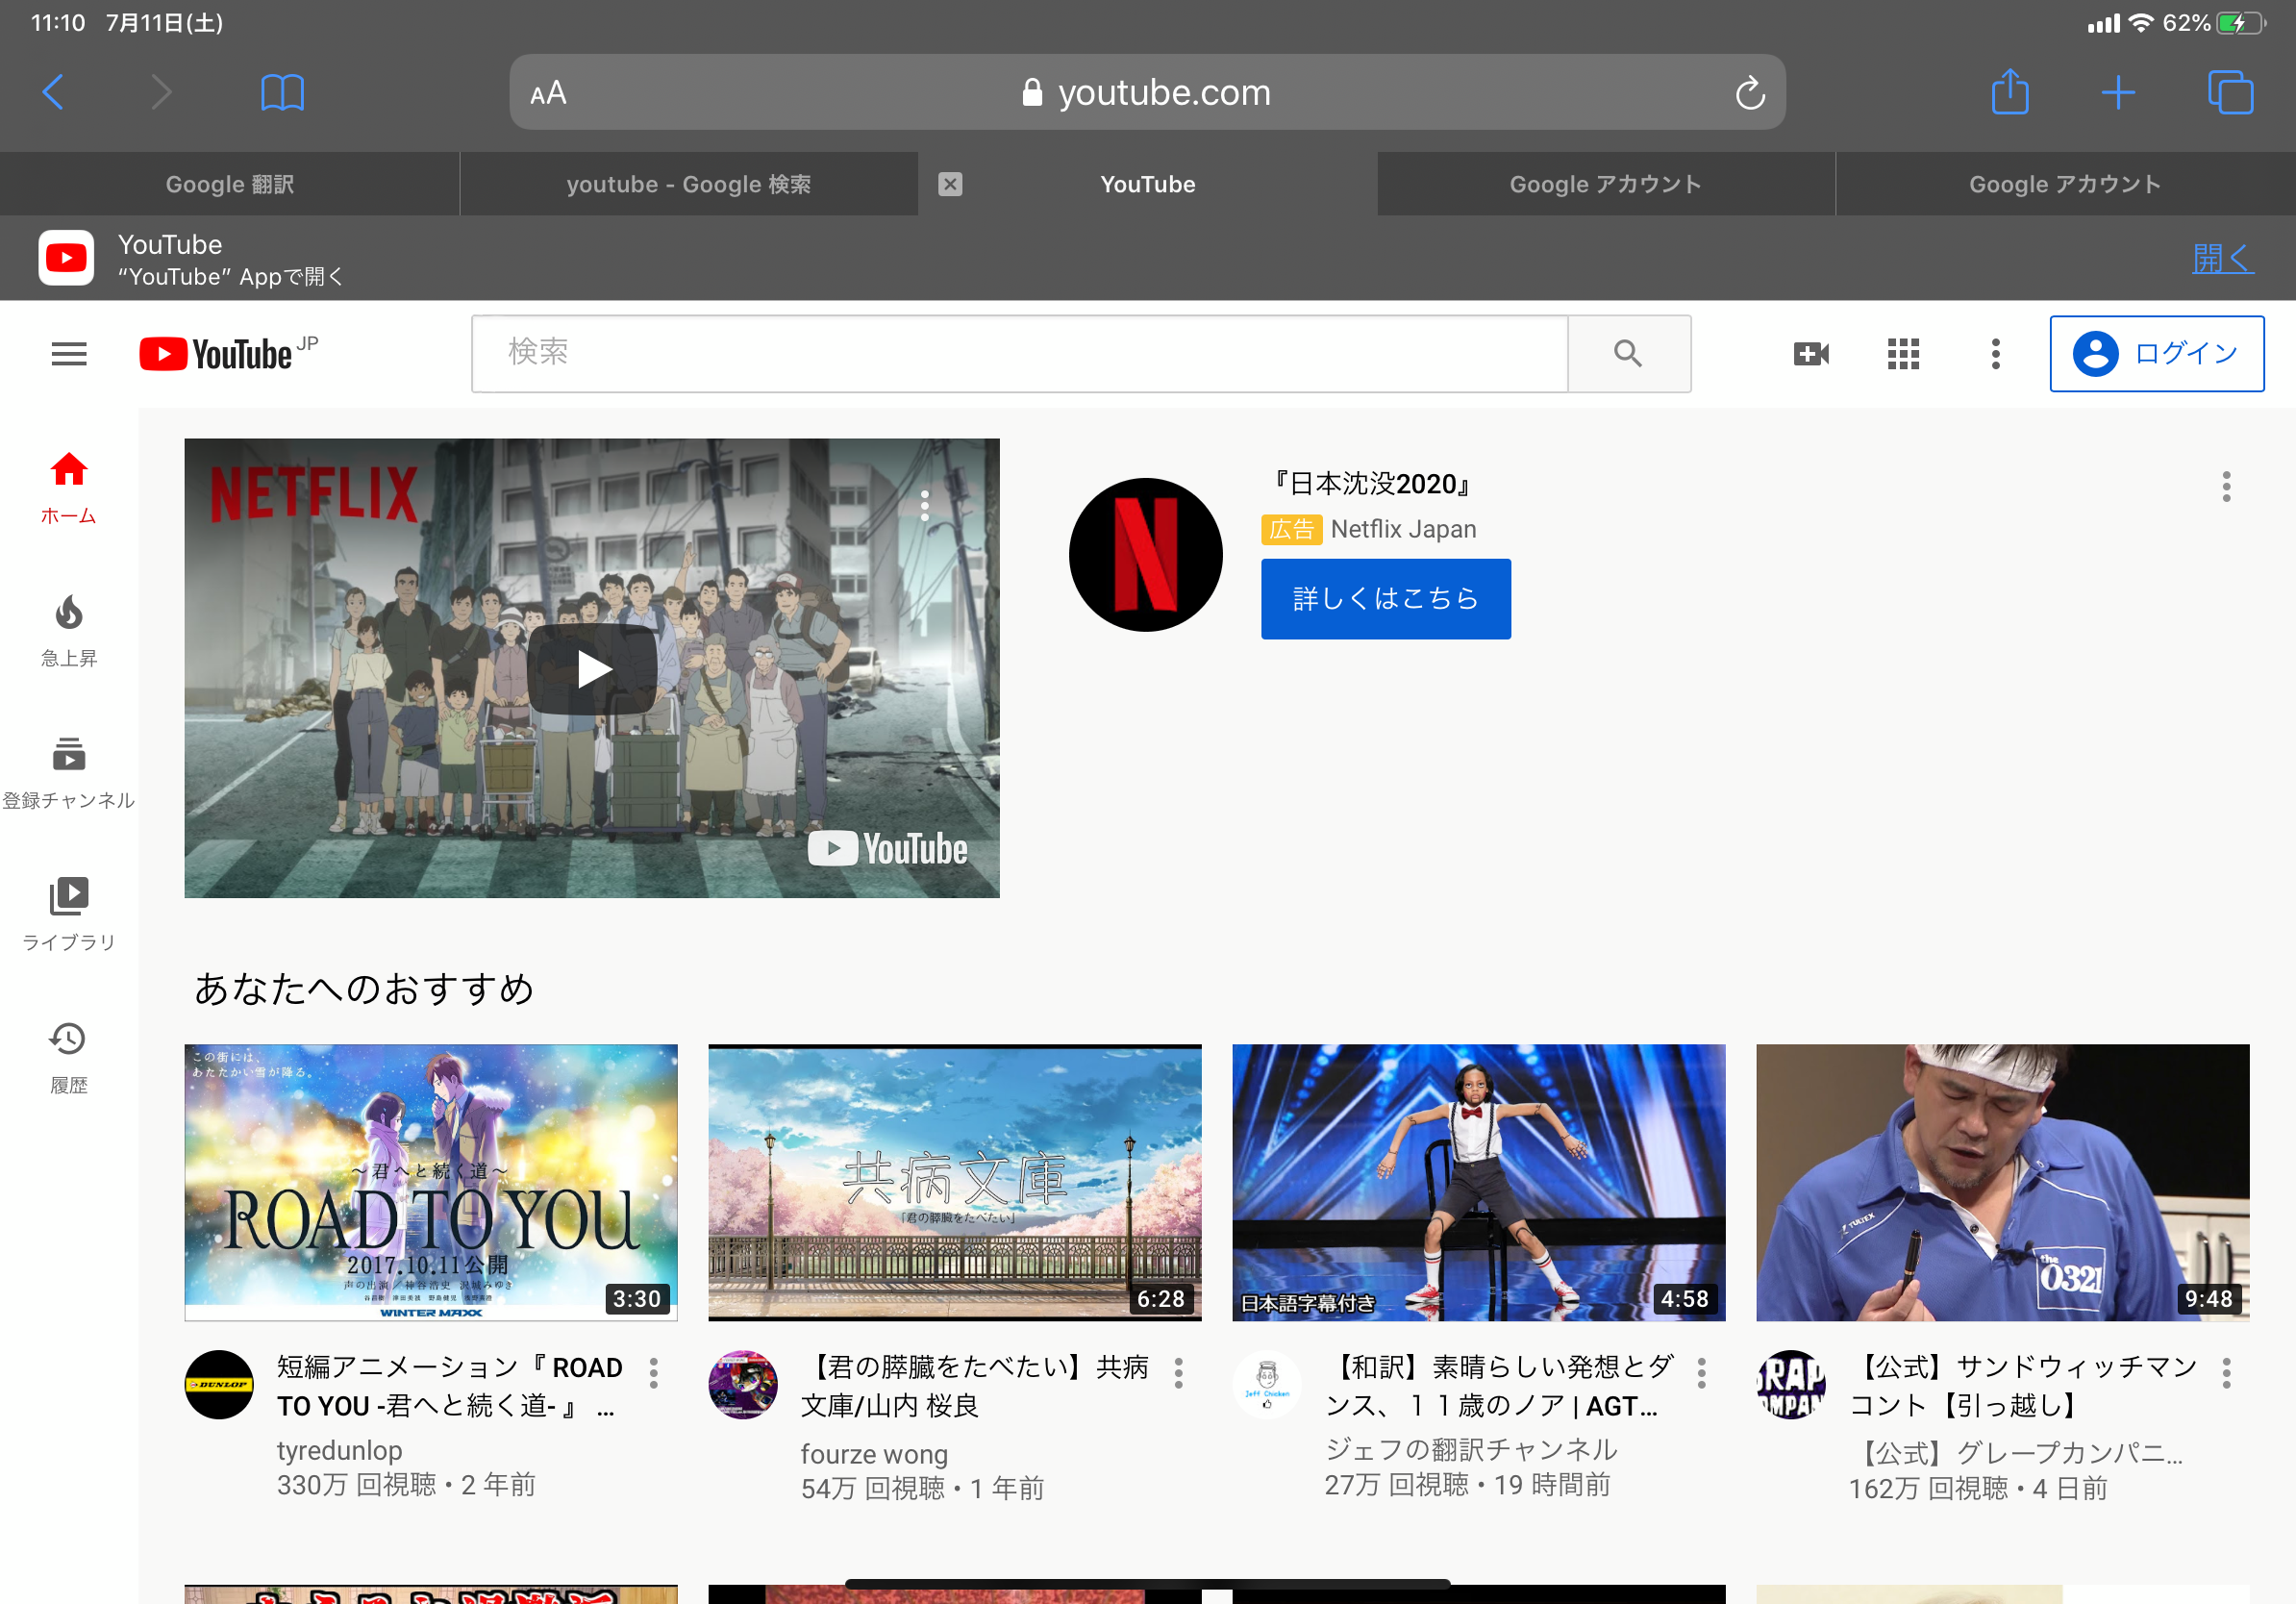2296x1604 pixels.
Task: Play the Netflix ad video
Action: point(592,668)
